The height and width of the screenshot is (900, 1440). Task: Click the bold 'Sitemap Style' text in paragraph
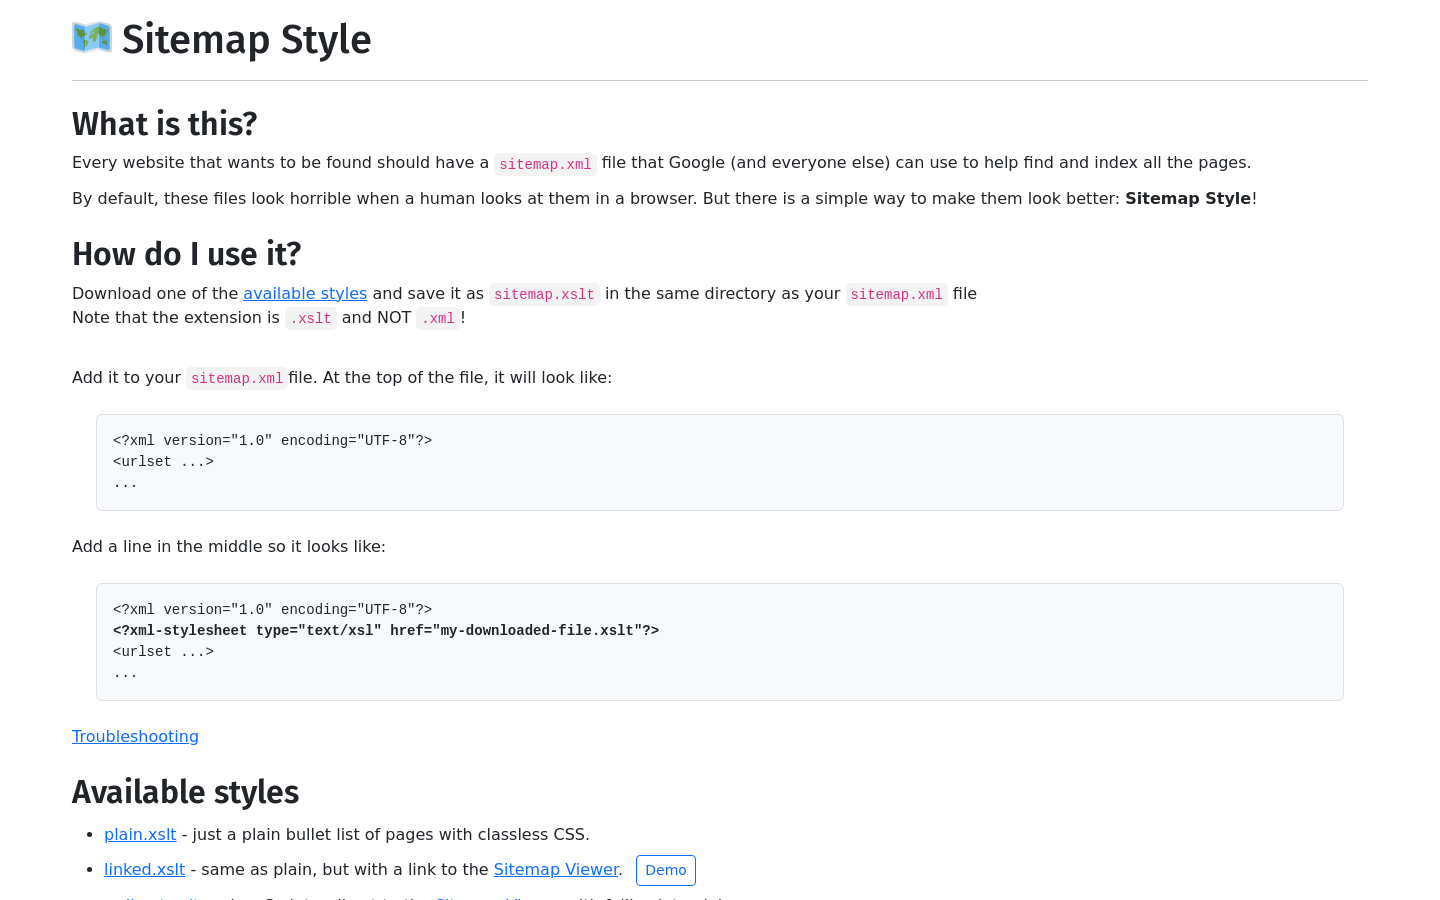click(1188, 198)
